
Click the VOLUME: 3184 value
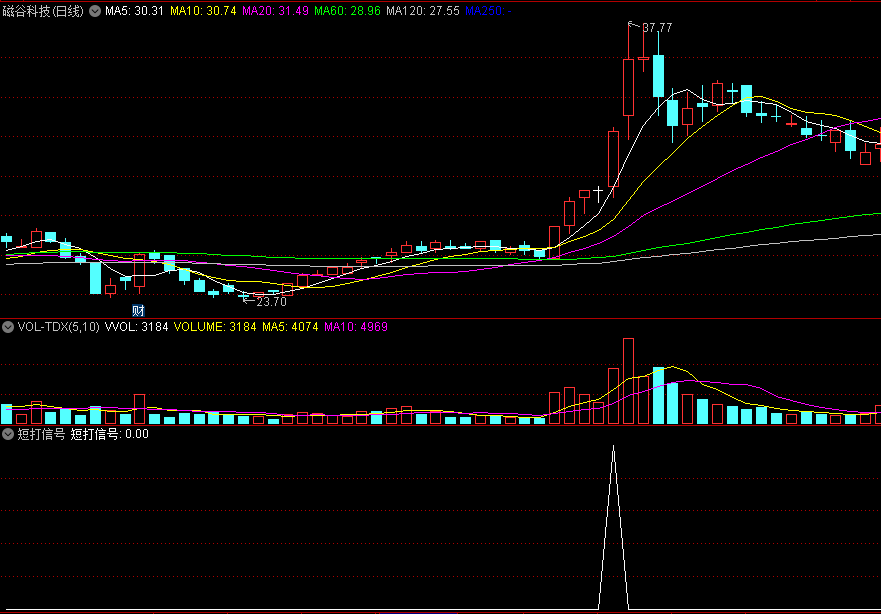[x=215, y=327]
